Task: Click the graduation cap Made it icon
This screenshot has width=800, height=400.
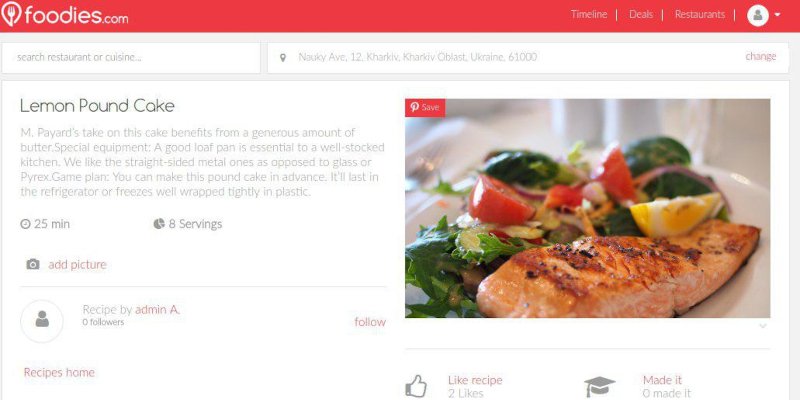Action: (x=599, y=386)
